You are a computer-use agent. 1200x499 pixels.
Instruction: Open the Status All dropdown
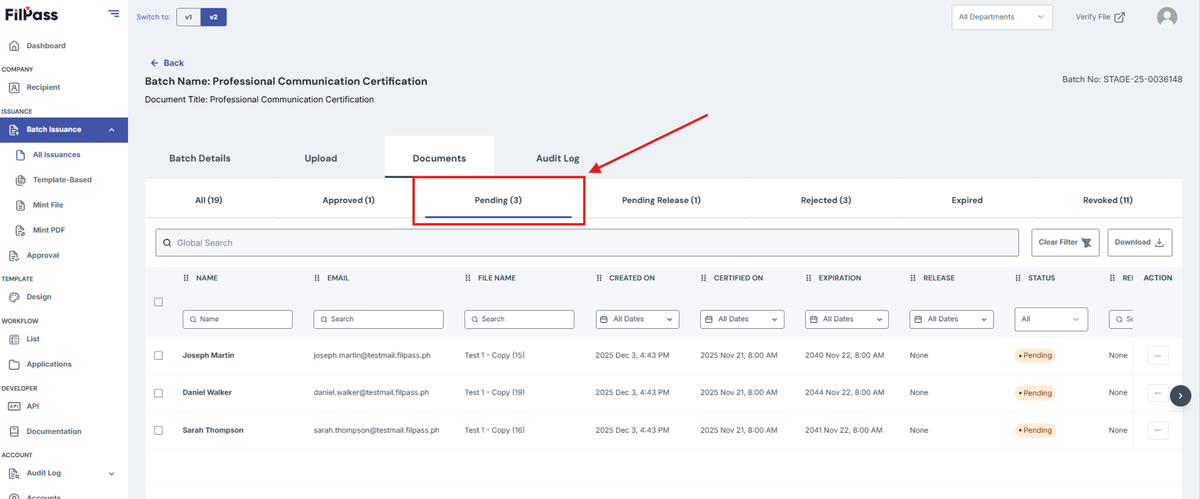[x=1051, y=319]
